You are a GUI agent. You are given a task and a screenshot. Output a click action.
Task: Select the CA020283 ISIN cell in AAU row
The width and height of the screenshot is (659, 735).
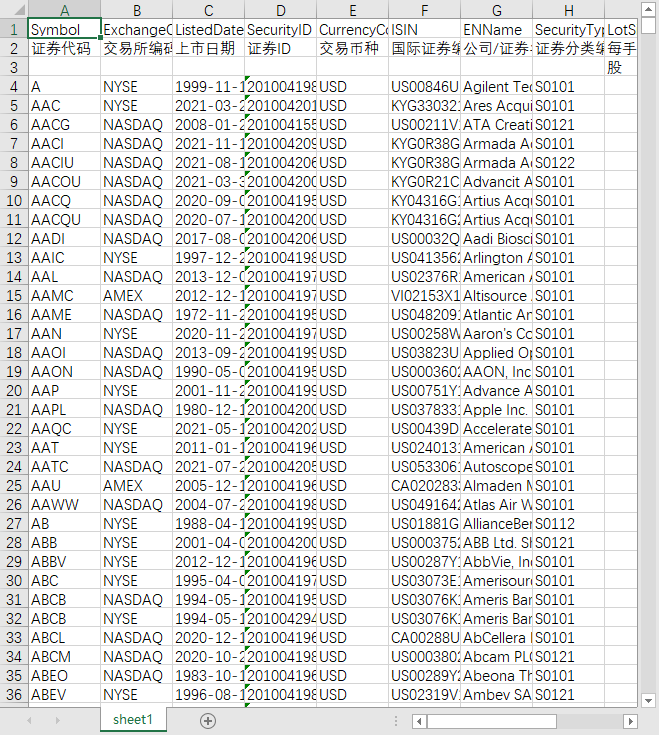click(x=425, y=486)
